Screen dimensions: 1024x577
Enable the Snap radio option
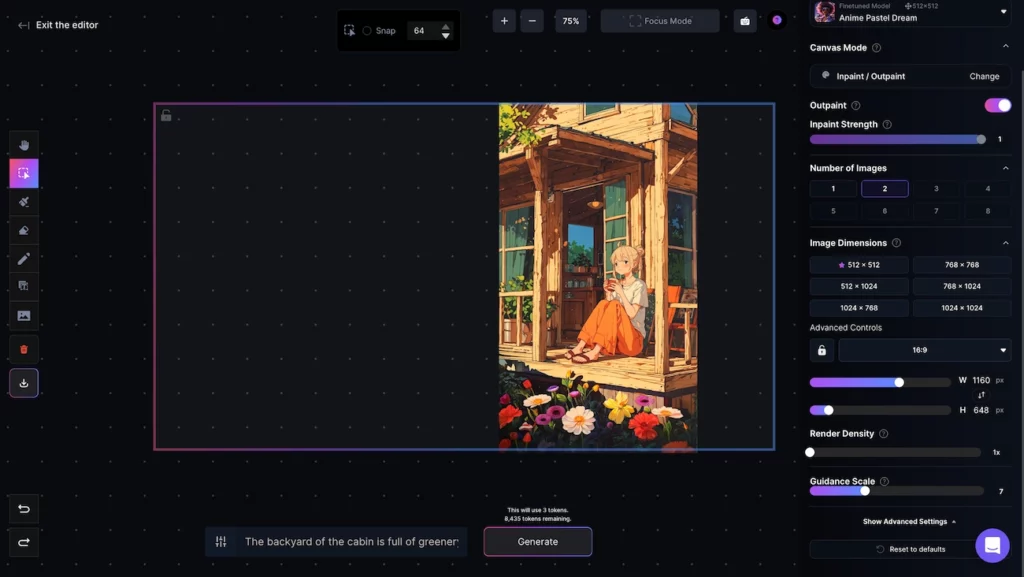click(x=367, y=31)
